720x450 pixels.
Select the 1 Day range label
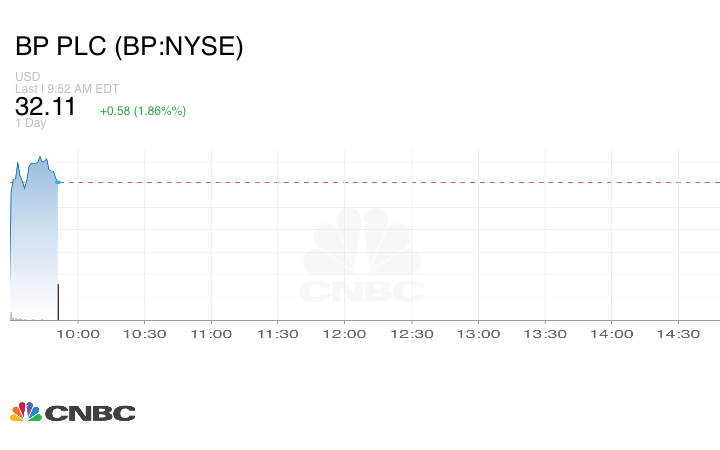(x=30, y=124)
